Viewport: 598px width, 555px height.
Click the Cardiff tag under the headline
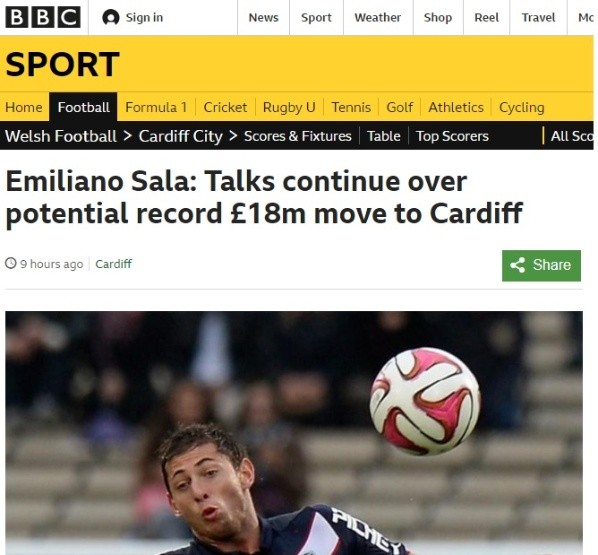point(114,264)
